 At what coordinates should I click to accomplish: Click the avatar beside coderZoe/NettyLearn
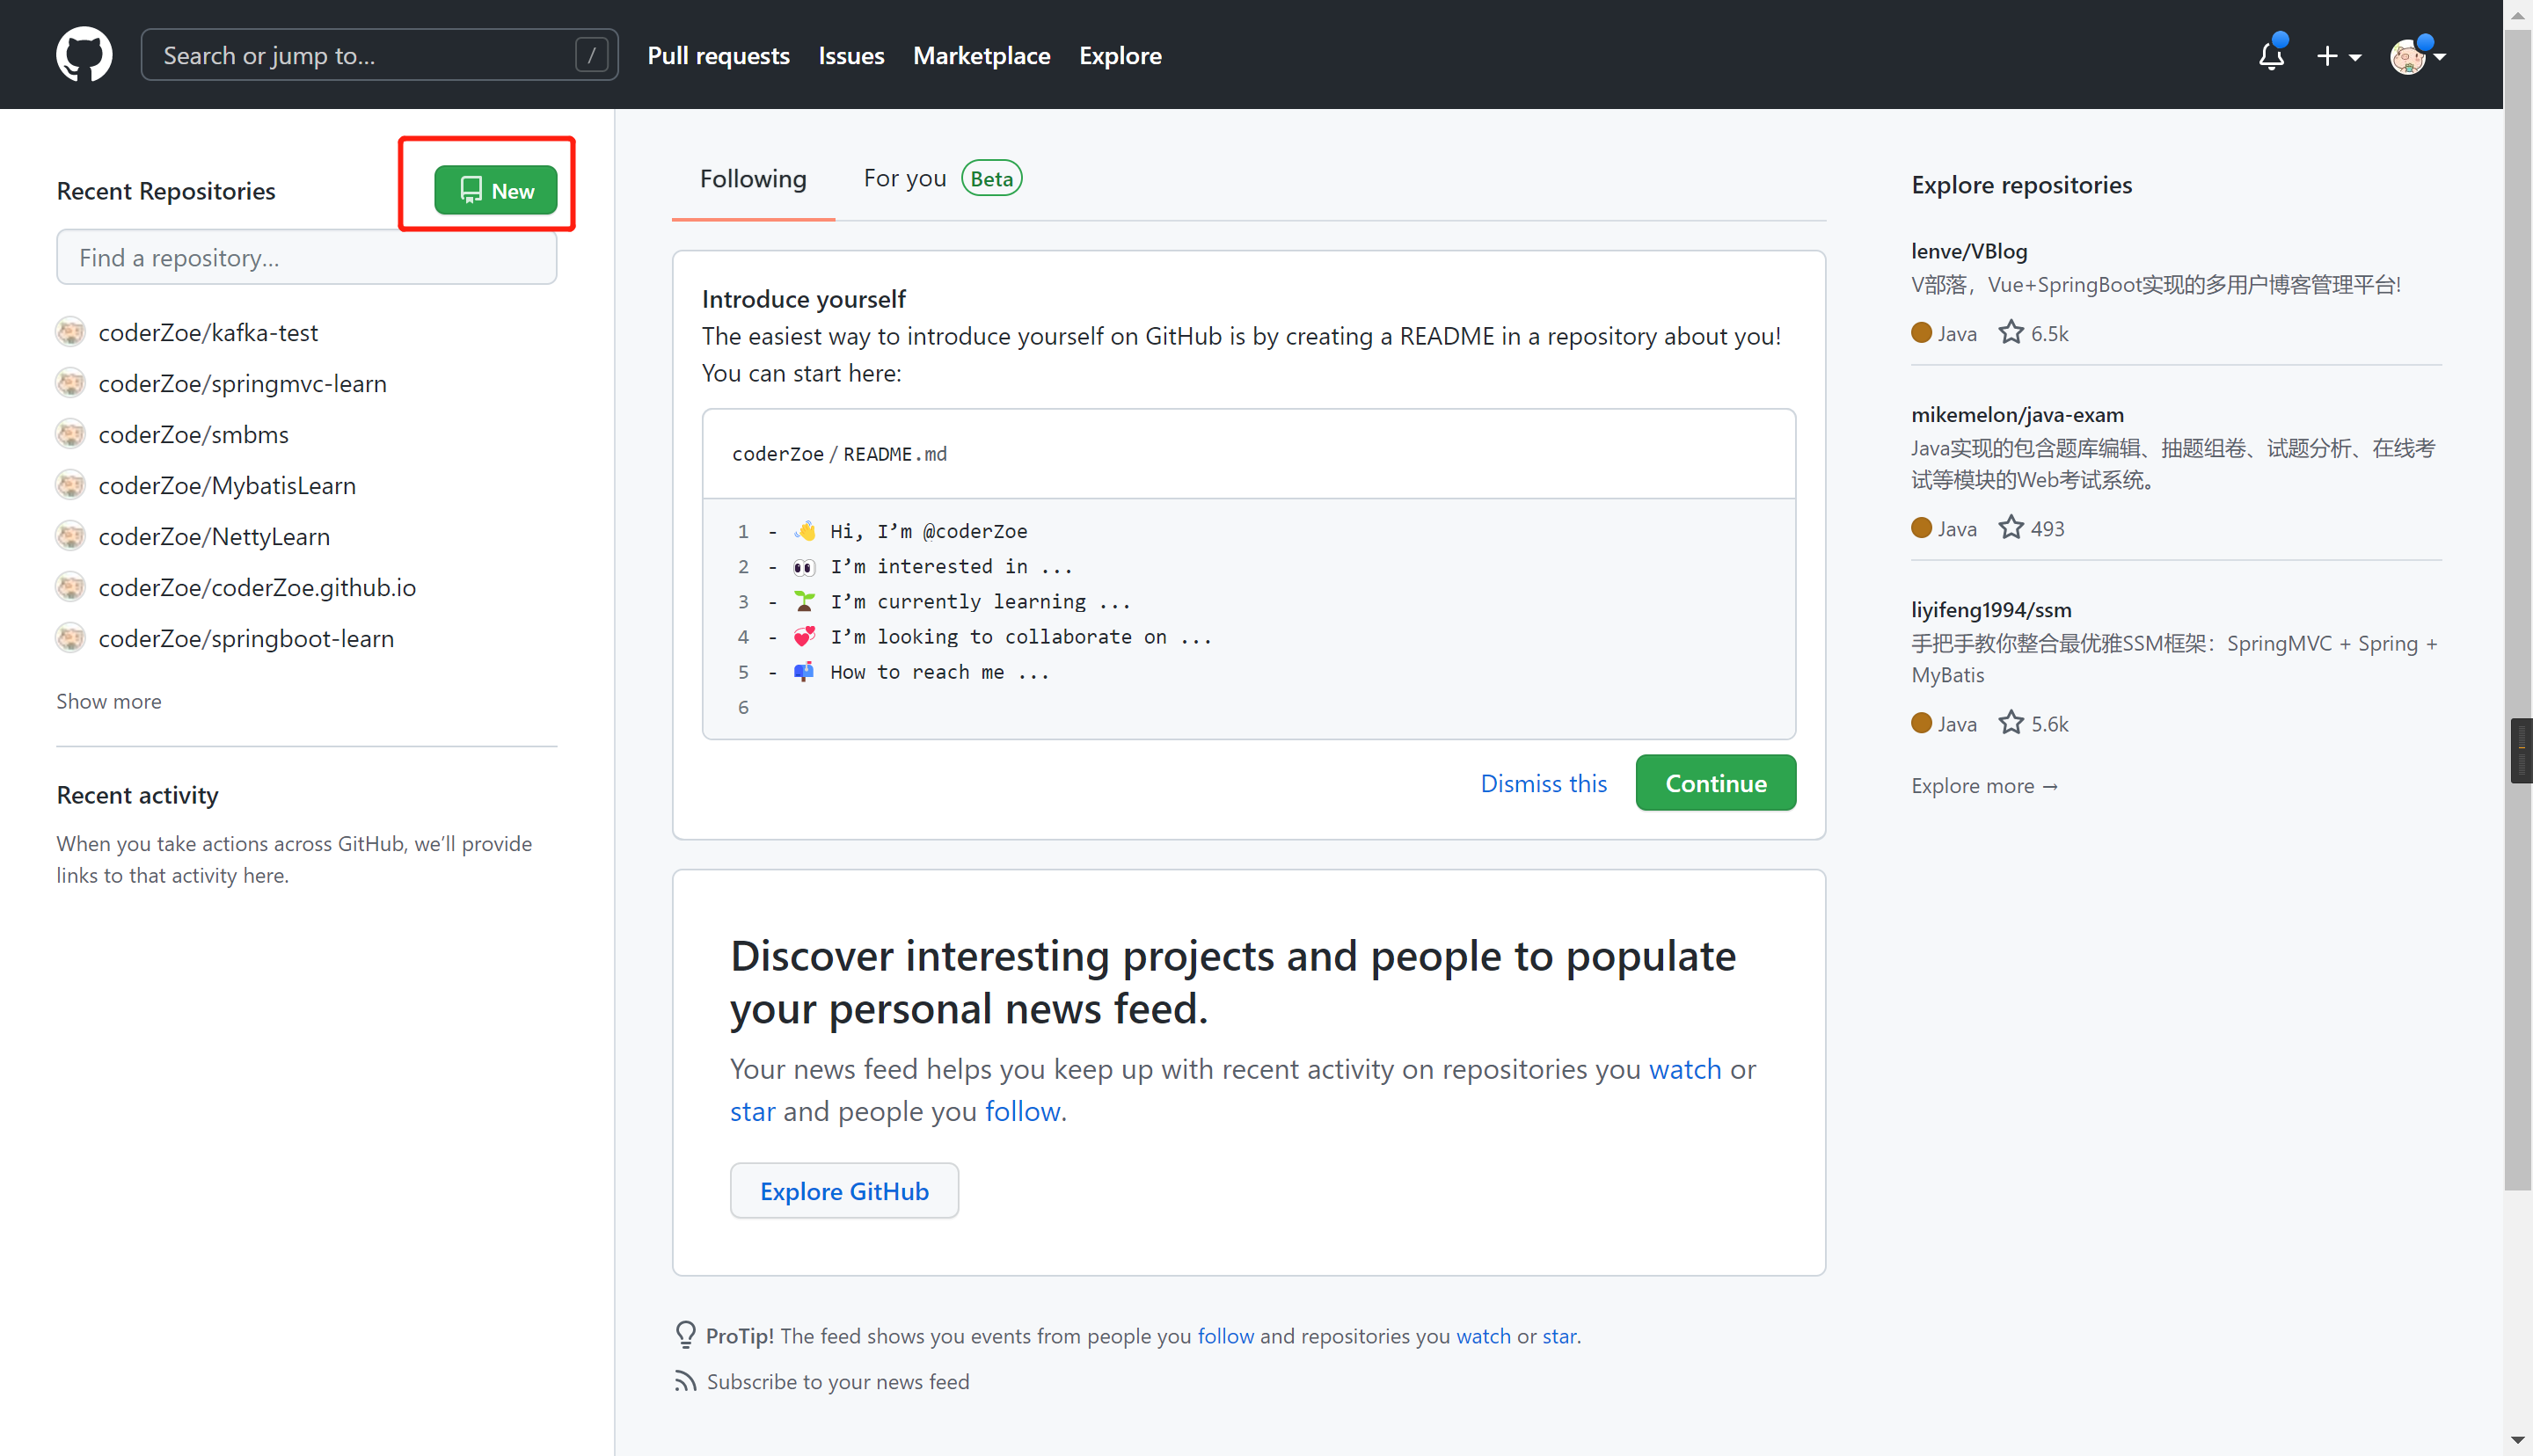click(x=71, y=536)
